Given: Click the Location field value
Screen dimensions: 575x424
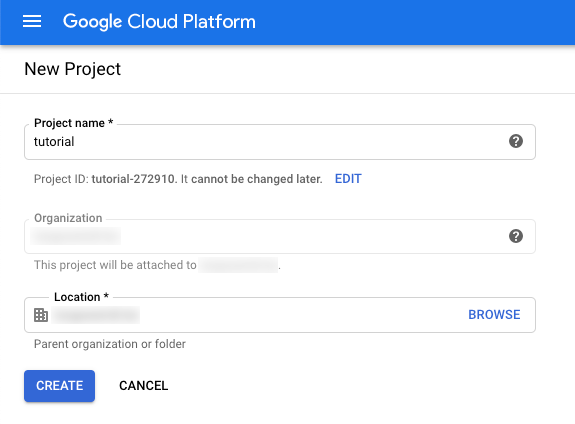Looking at the screenshot, I should pos(96,315).
